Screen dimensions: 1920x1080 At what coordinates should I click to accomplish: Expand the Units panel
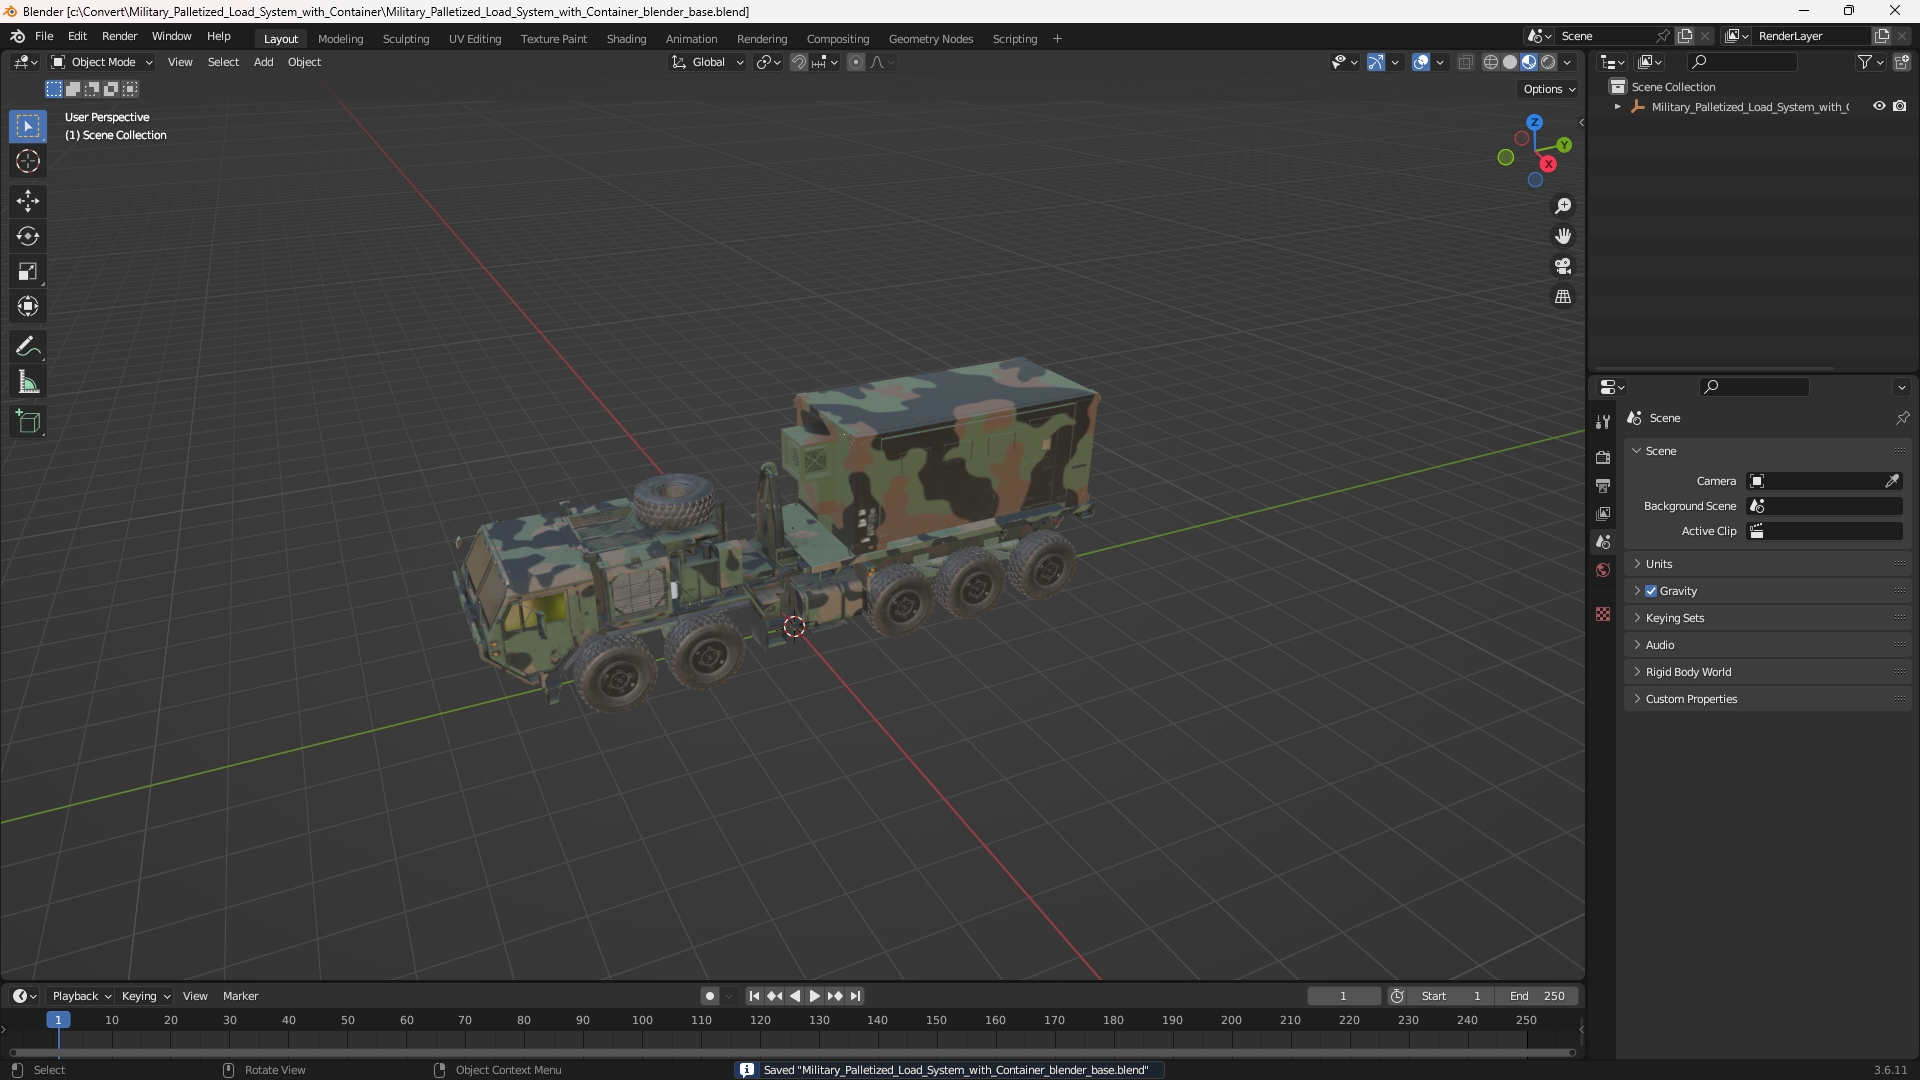point(1767,564)
